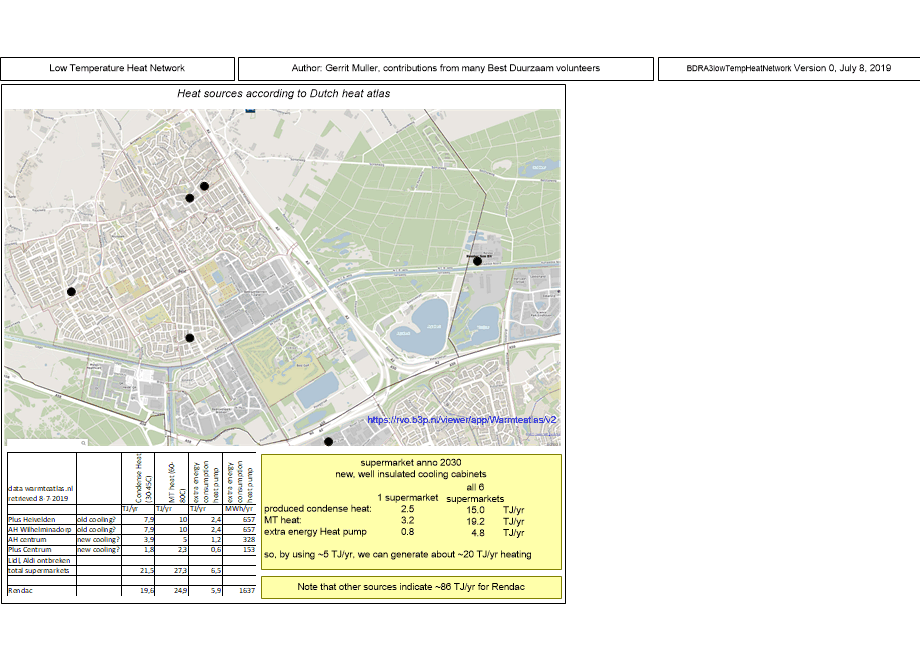Click the 'MWh/yr' unit cell
This screenshot has width=920, height=660.
(x=239, y=509)
